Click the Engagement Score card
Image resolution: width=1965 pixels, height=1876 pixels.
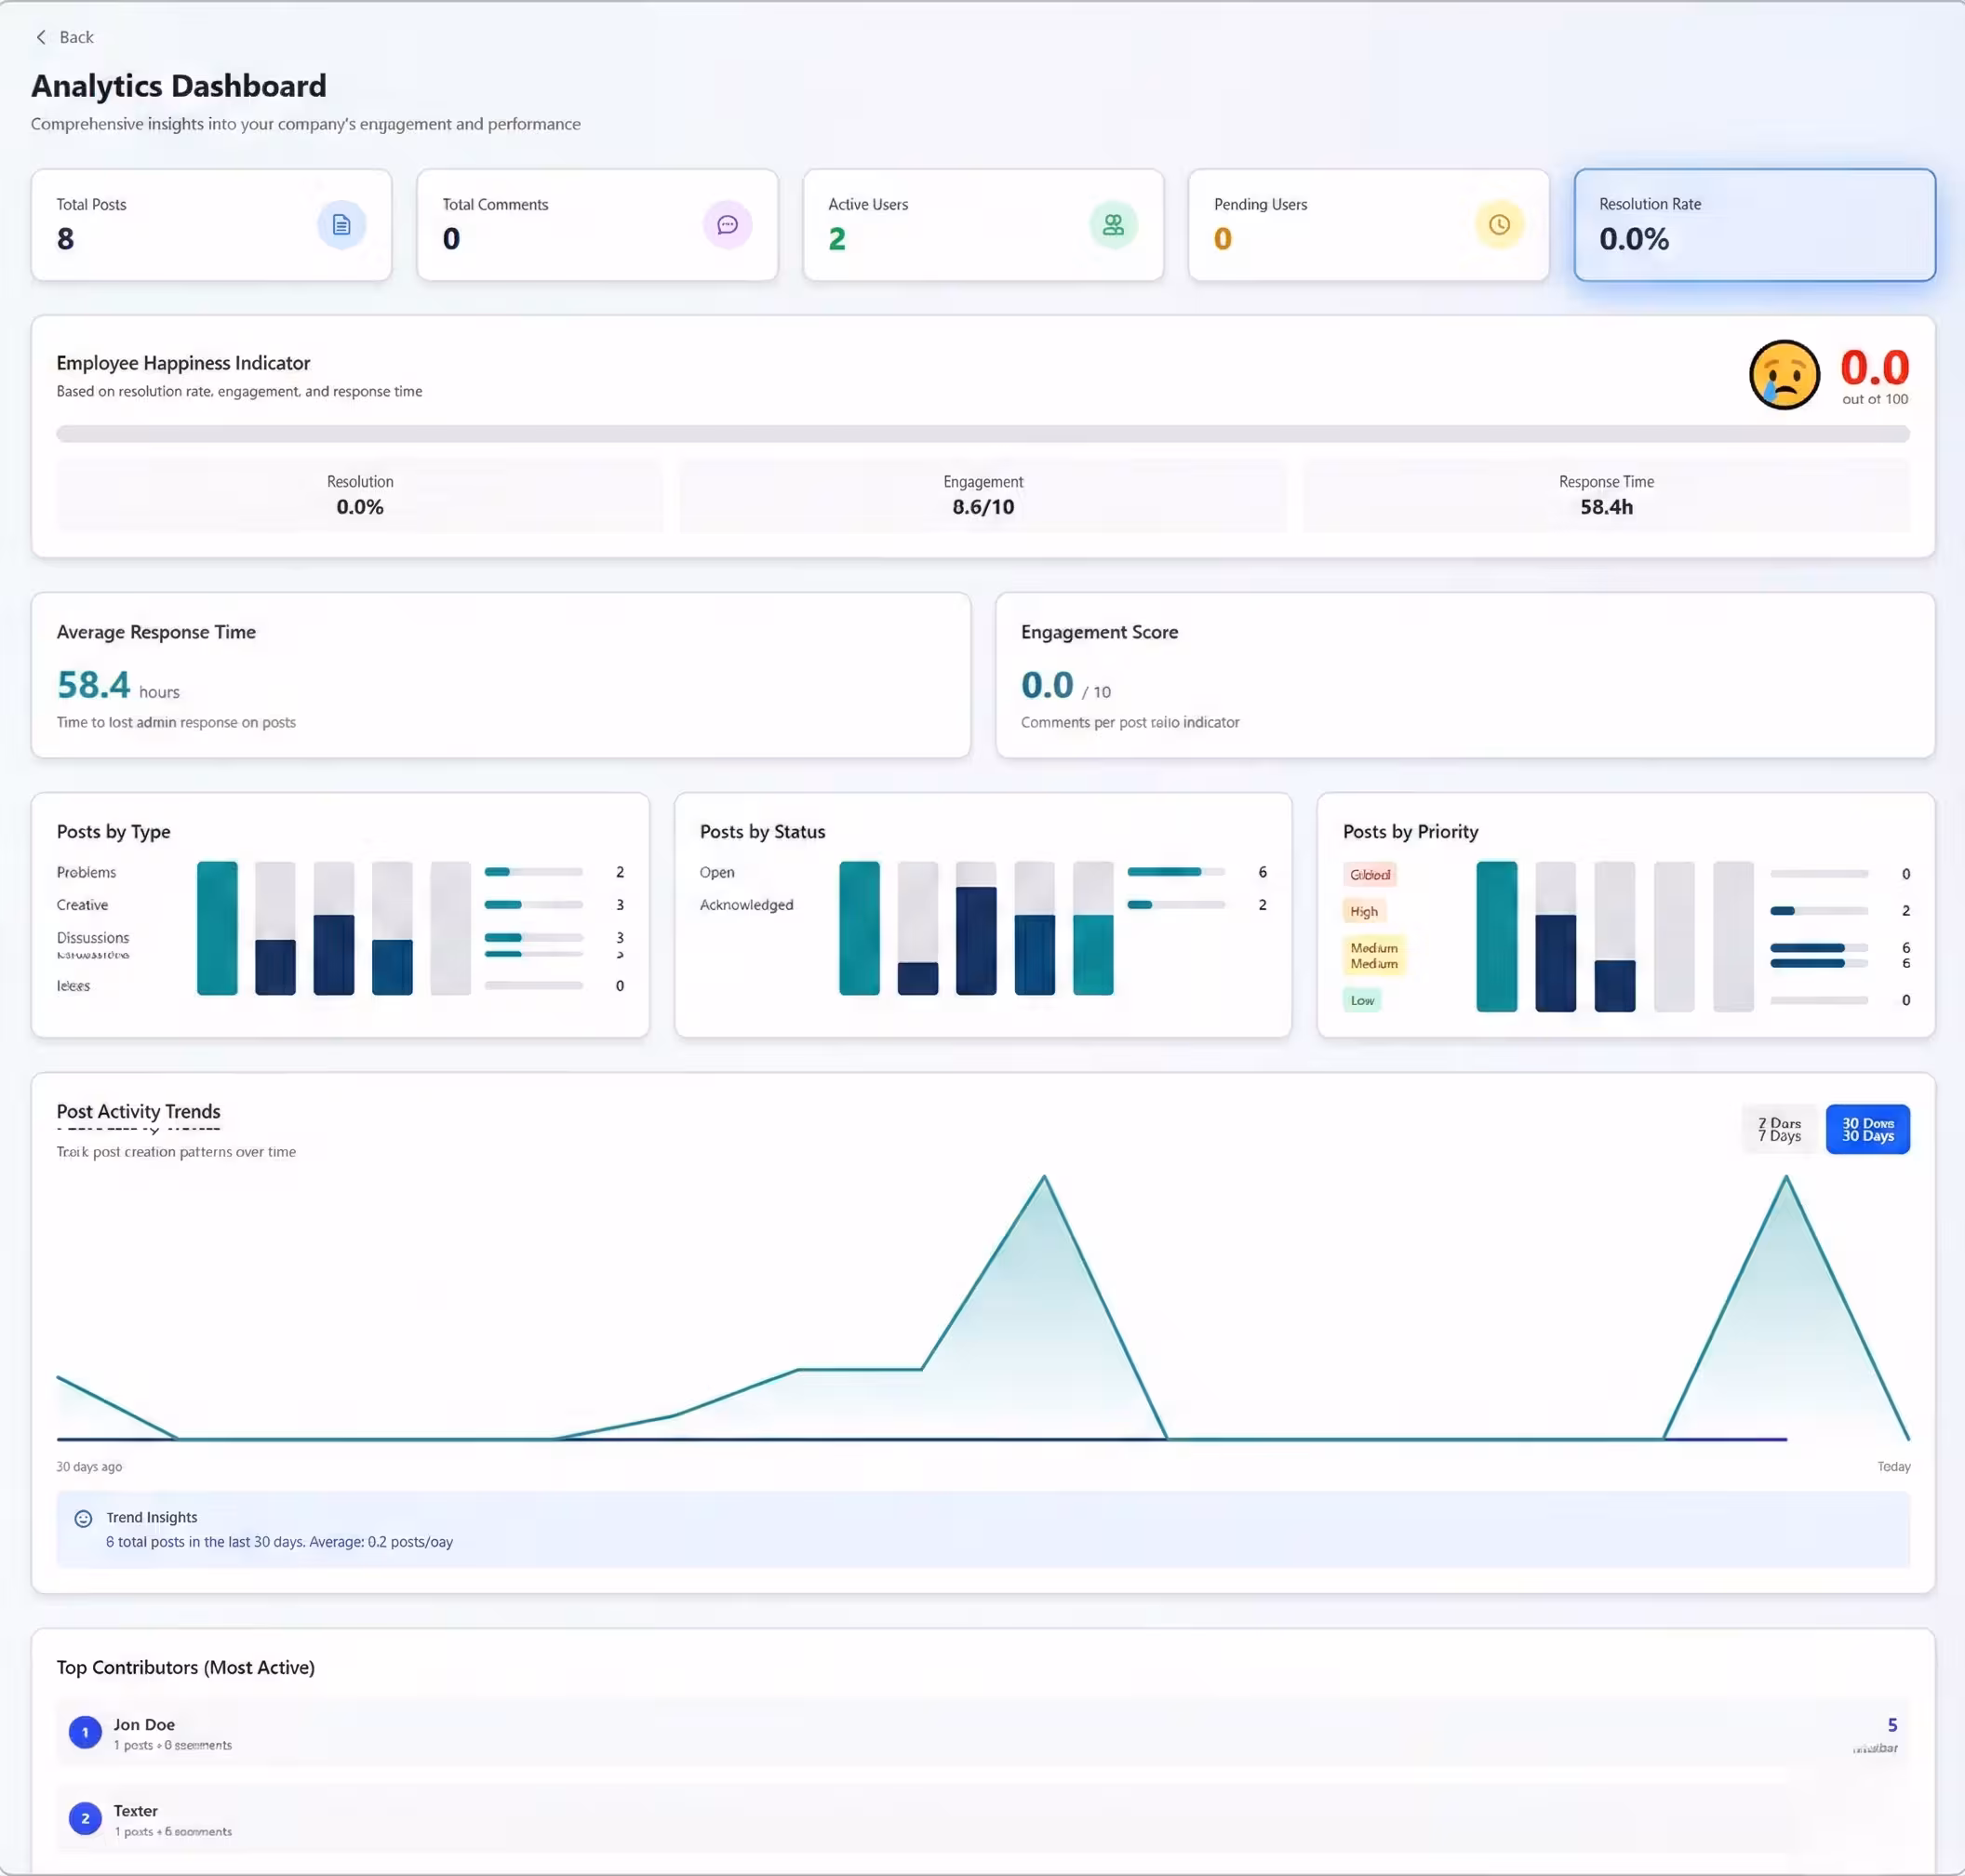pos(1465,676)
